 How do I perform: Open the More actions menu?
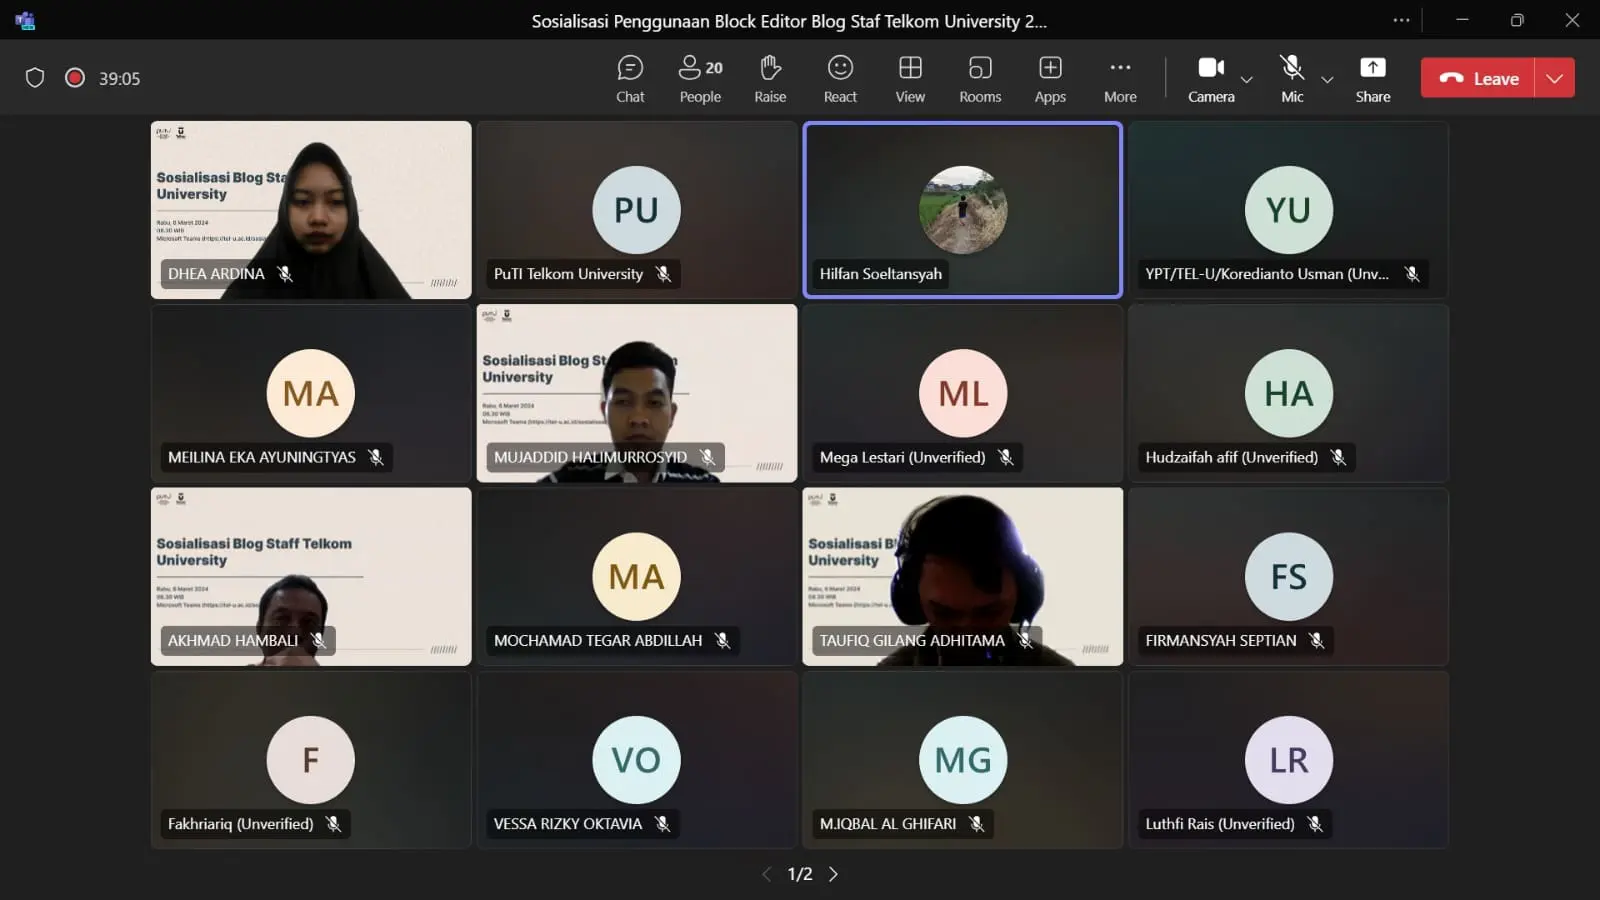(x=1120, y=79)
